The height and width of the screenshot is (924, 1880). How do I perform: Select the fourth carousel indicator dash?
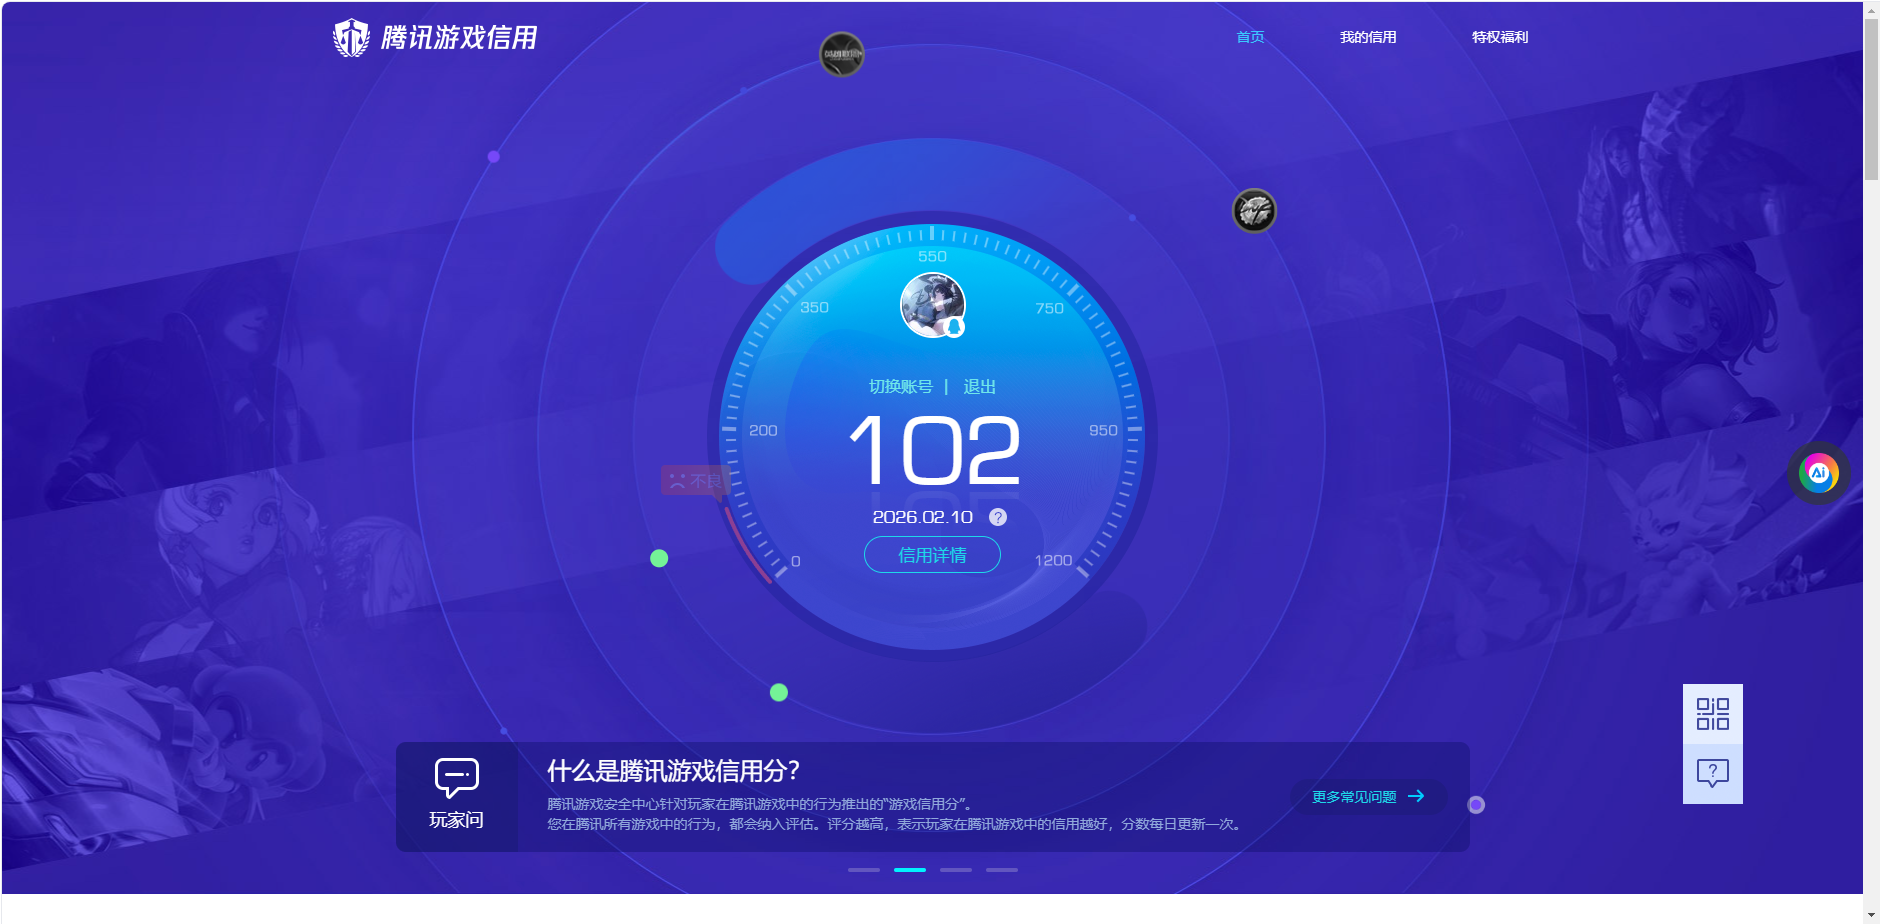click(1002, 870)
